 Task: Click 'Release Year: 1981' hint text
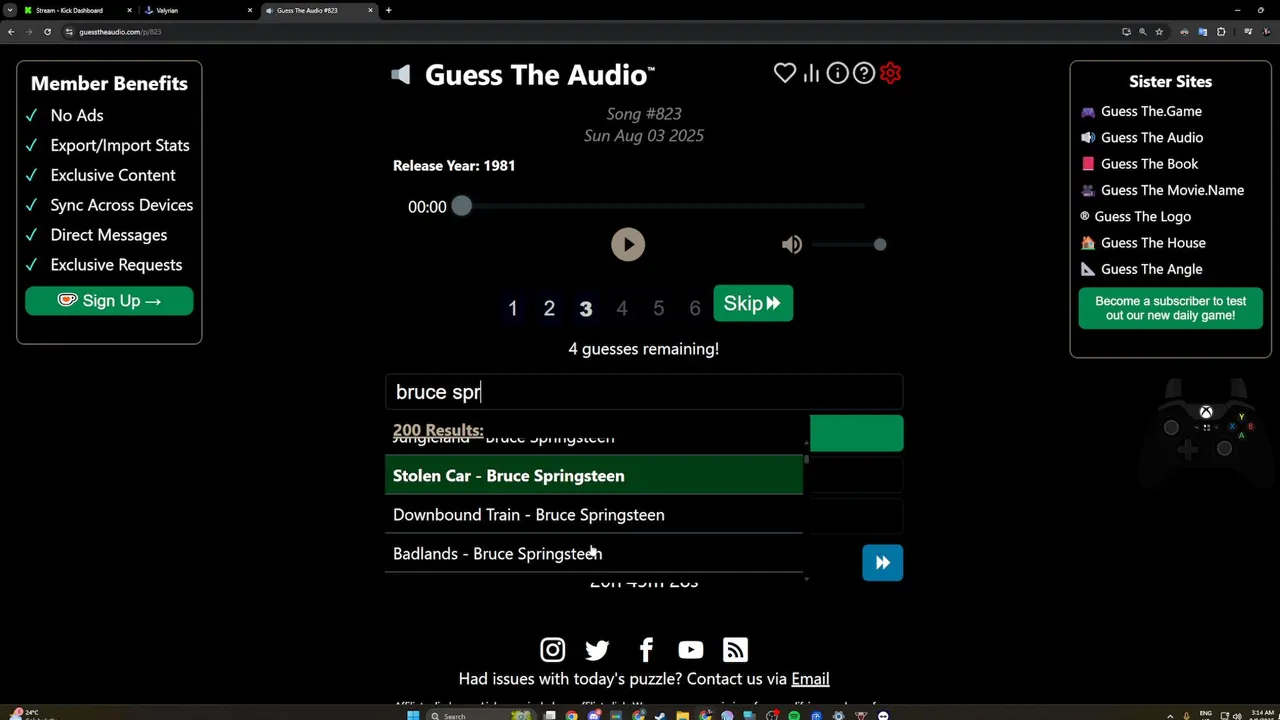click(x=454, y=166)
